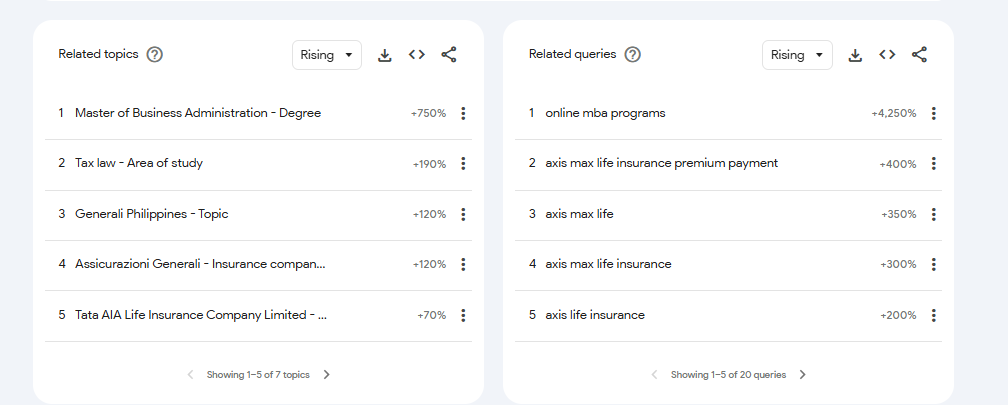This screenshot has width=1008, height=405.
Task: Open options menu for Generali Philippines topic
Action: (x=463, y=214)
